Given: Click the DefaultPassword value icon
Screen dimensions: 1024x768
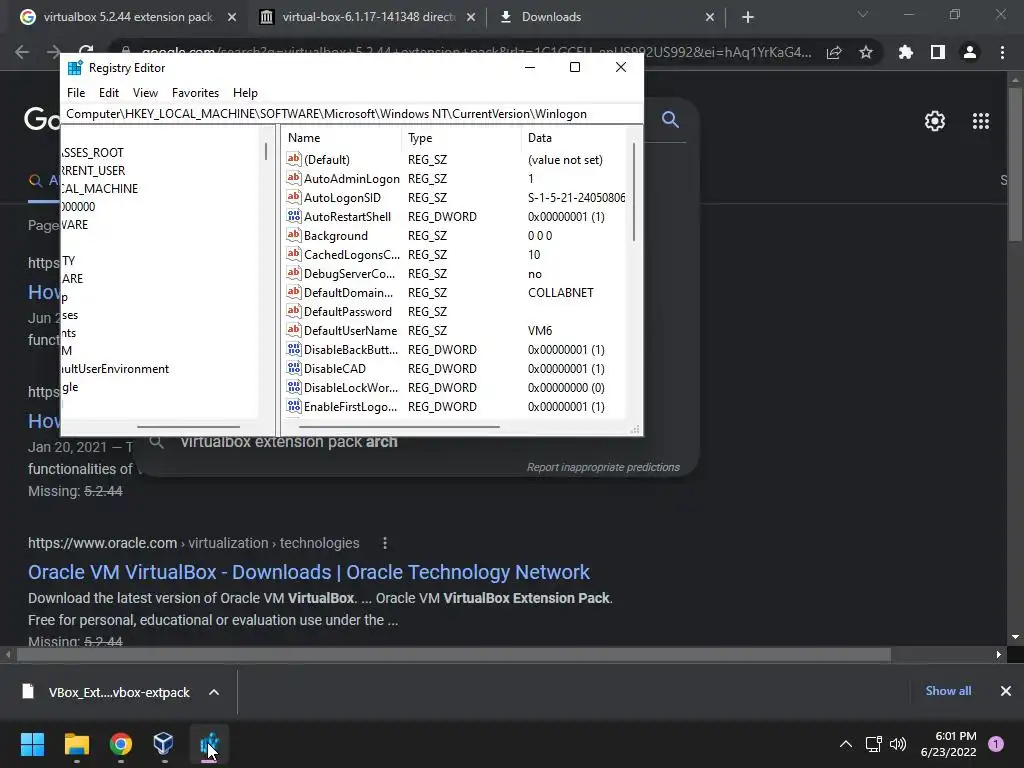Looking at the screenshot, I should coord(294,312).
